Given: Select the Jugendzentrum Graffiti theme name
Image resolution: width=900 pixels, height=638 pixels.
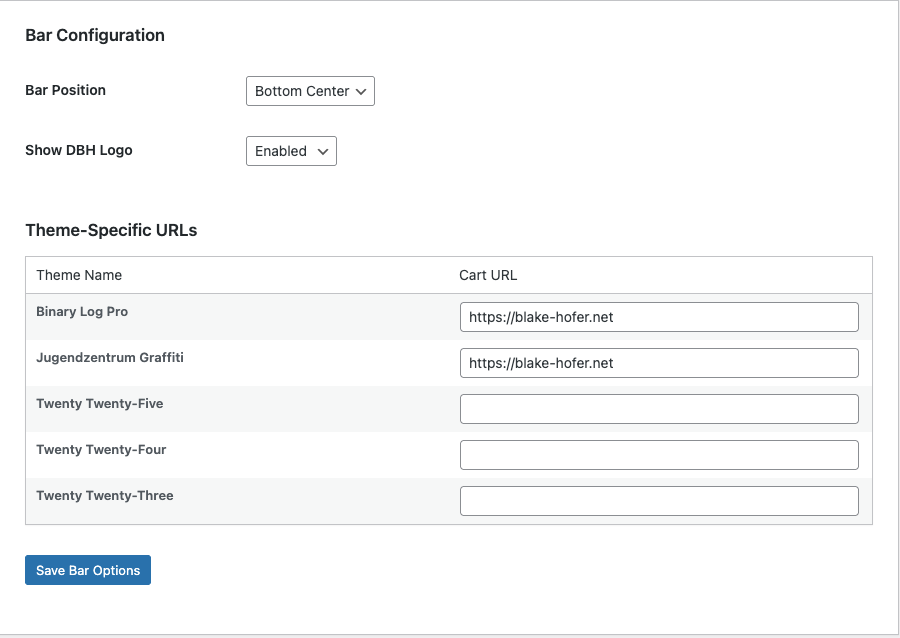Looking at the screenshot, I should pyautogui.click(x=109, y=358).
